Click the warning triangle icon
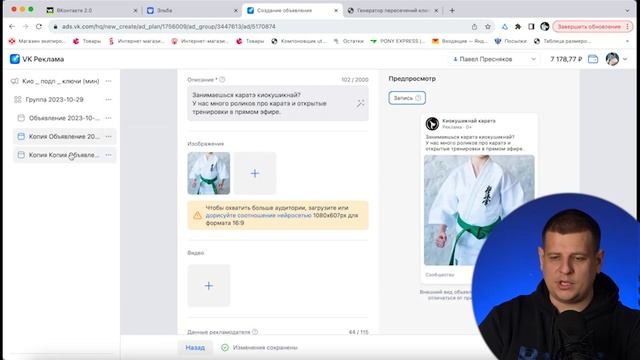 coord(197,215)
